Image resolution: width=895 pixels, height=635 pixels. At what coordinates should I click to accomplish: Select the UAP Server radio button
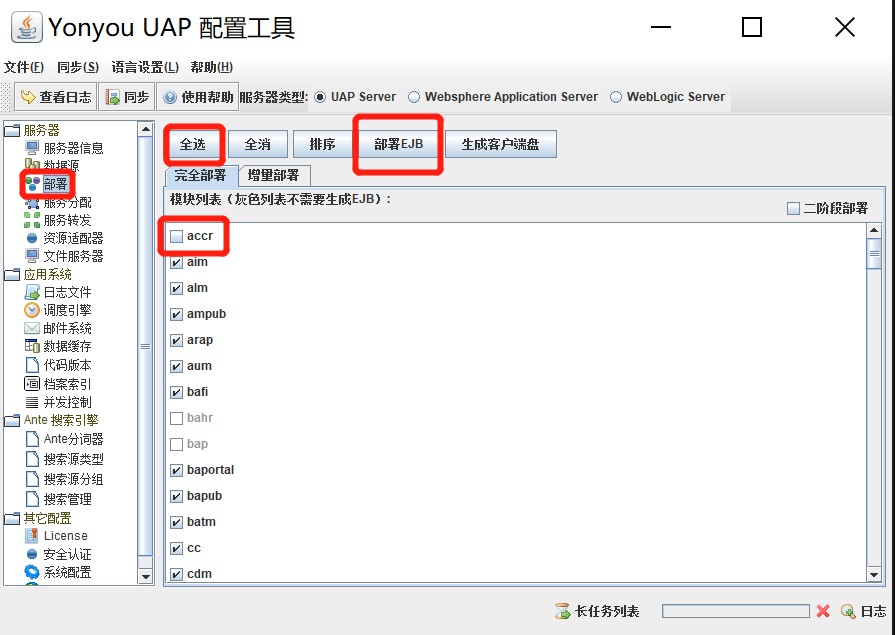click(x=320, y=97)
